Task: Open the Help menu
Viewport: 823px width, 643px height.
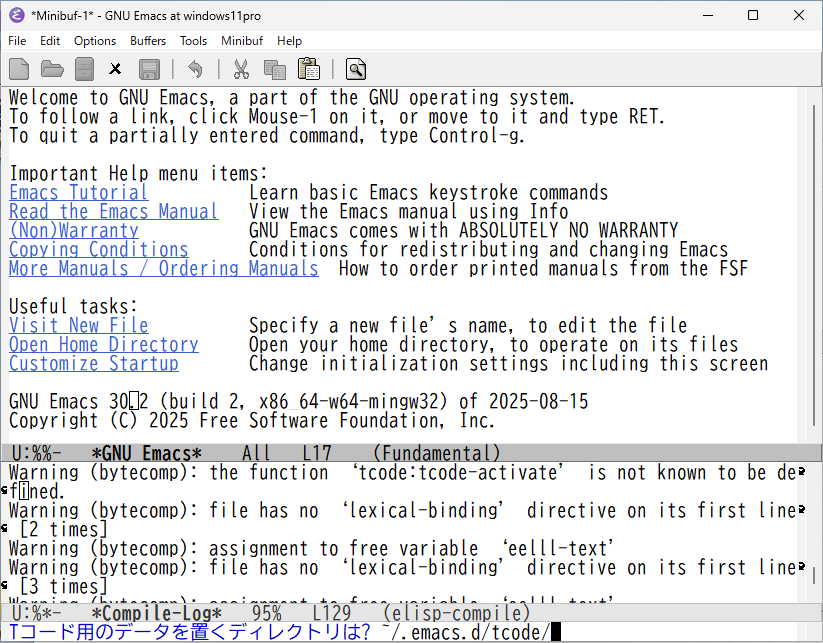Action: [289, 41]
